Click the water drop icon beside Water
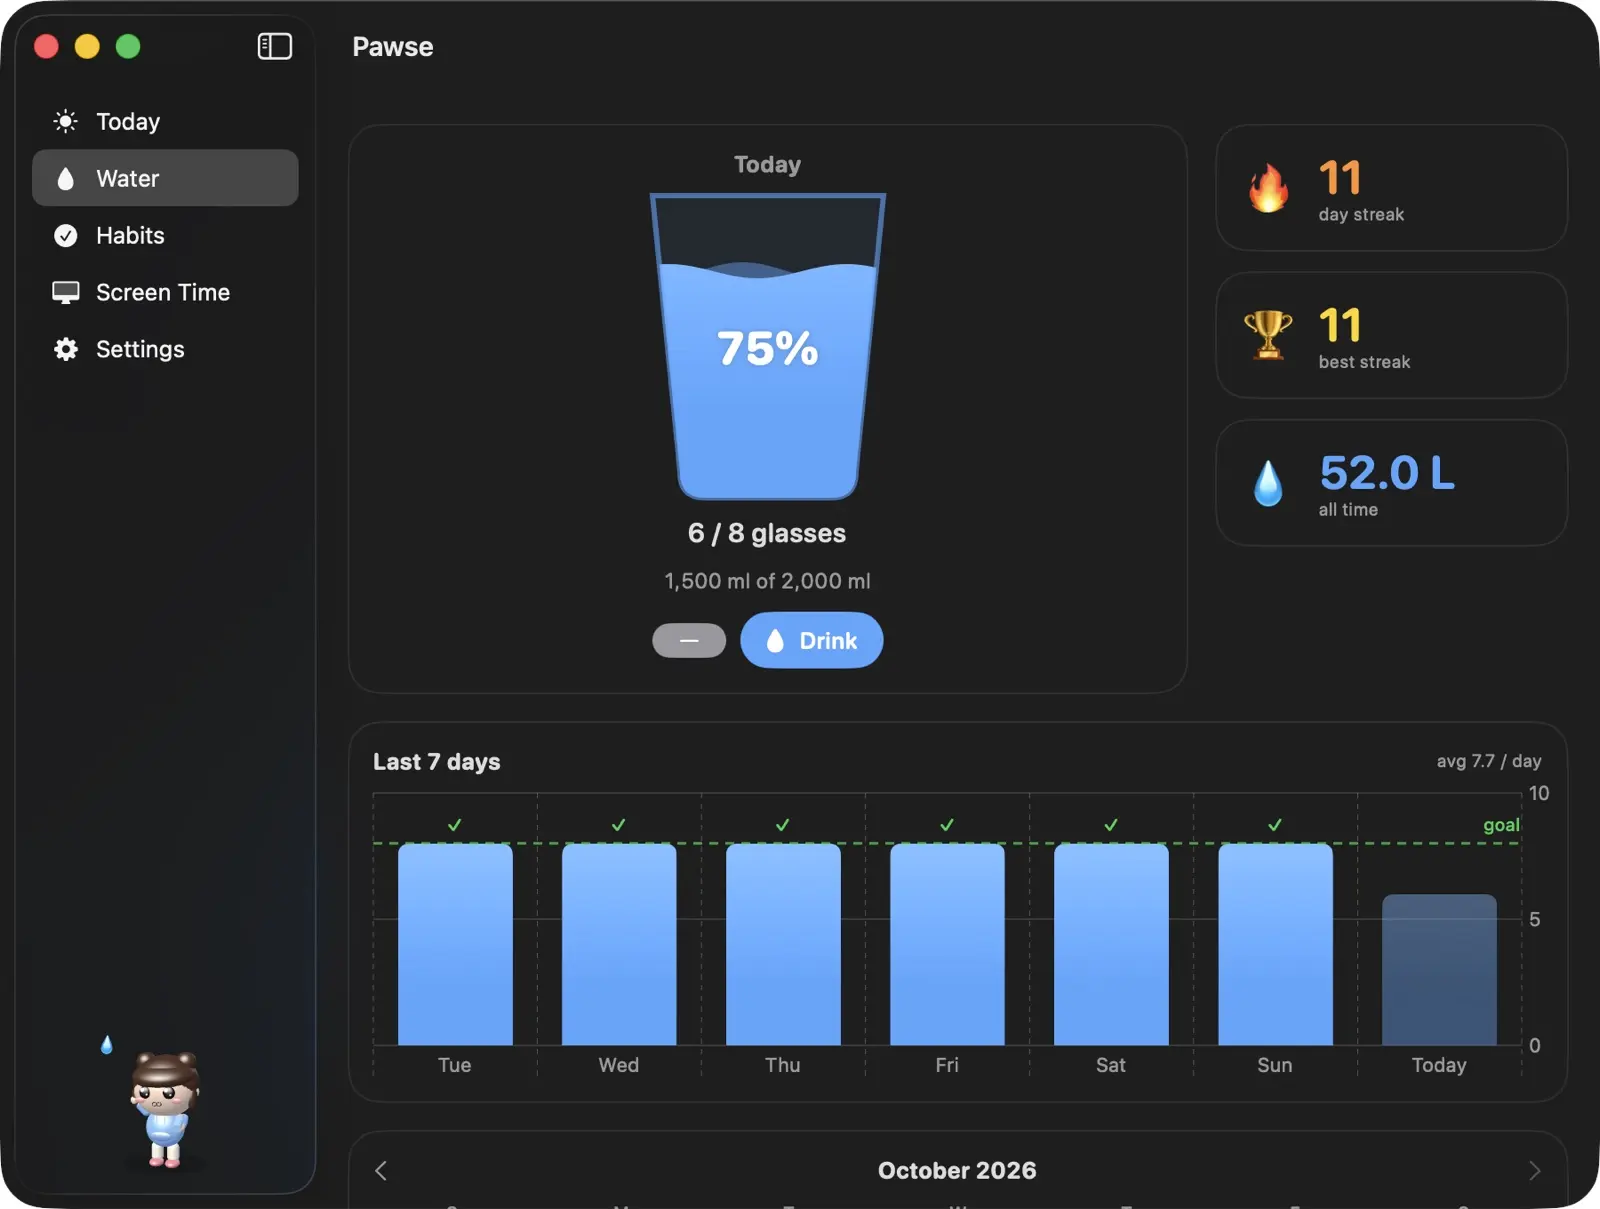This screenshot has width=1600, height=1209. pyautogui.click(x=65, y=178)
